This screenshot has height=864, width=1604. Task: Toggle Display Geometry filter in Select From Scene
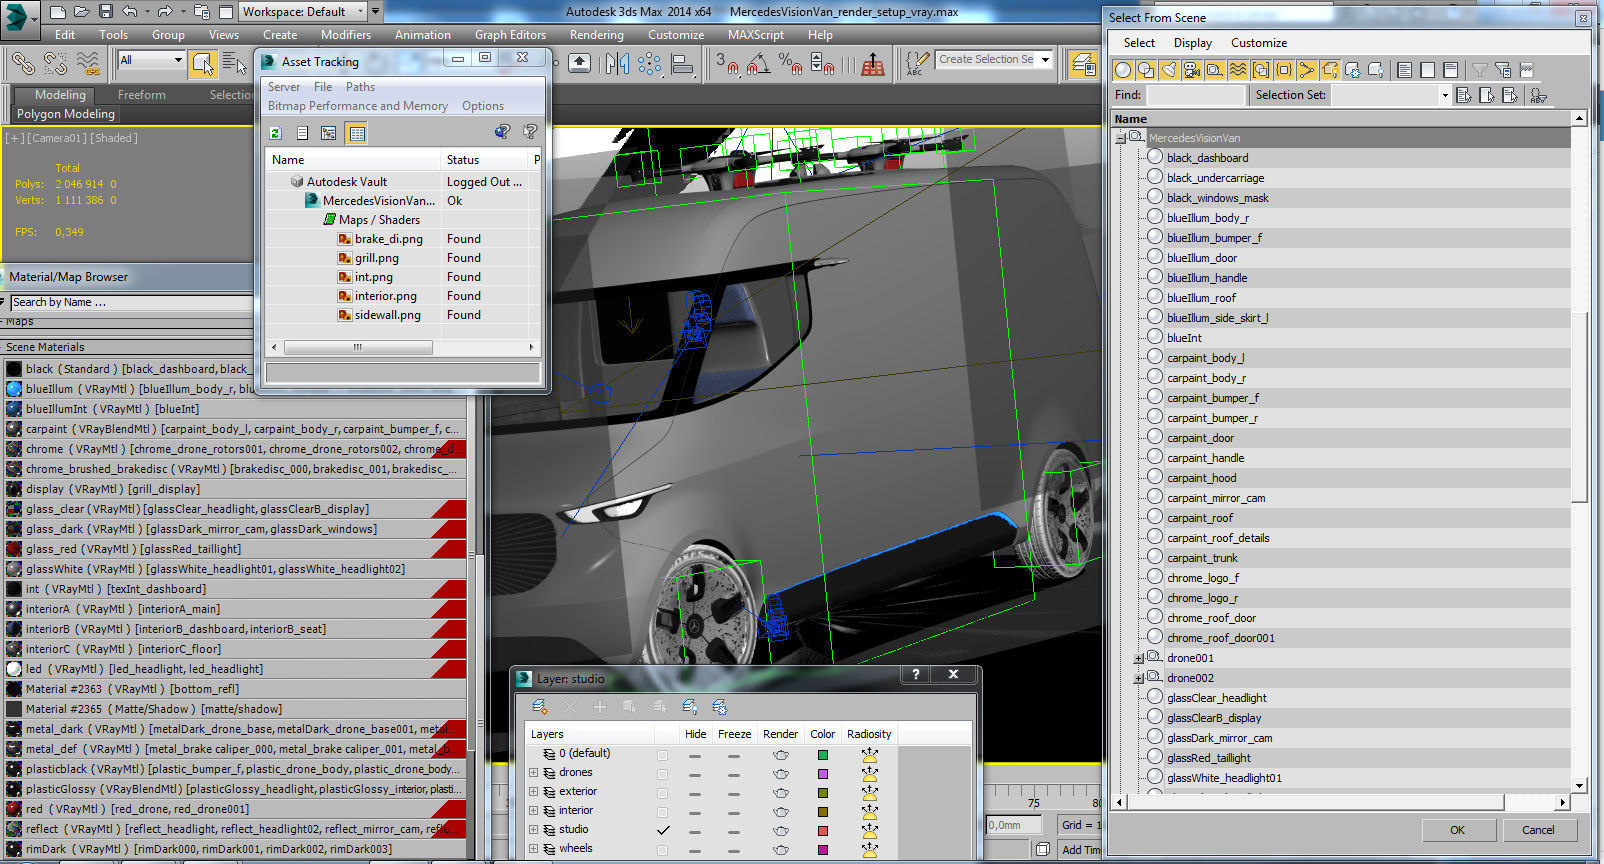click(1123, 70)
